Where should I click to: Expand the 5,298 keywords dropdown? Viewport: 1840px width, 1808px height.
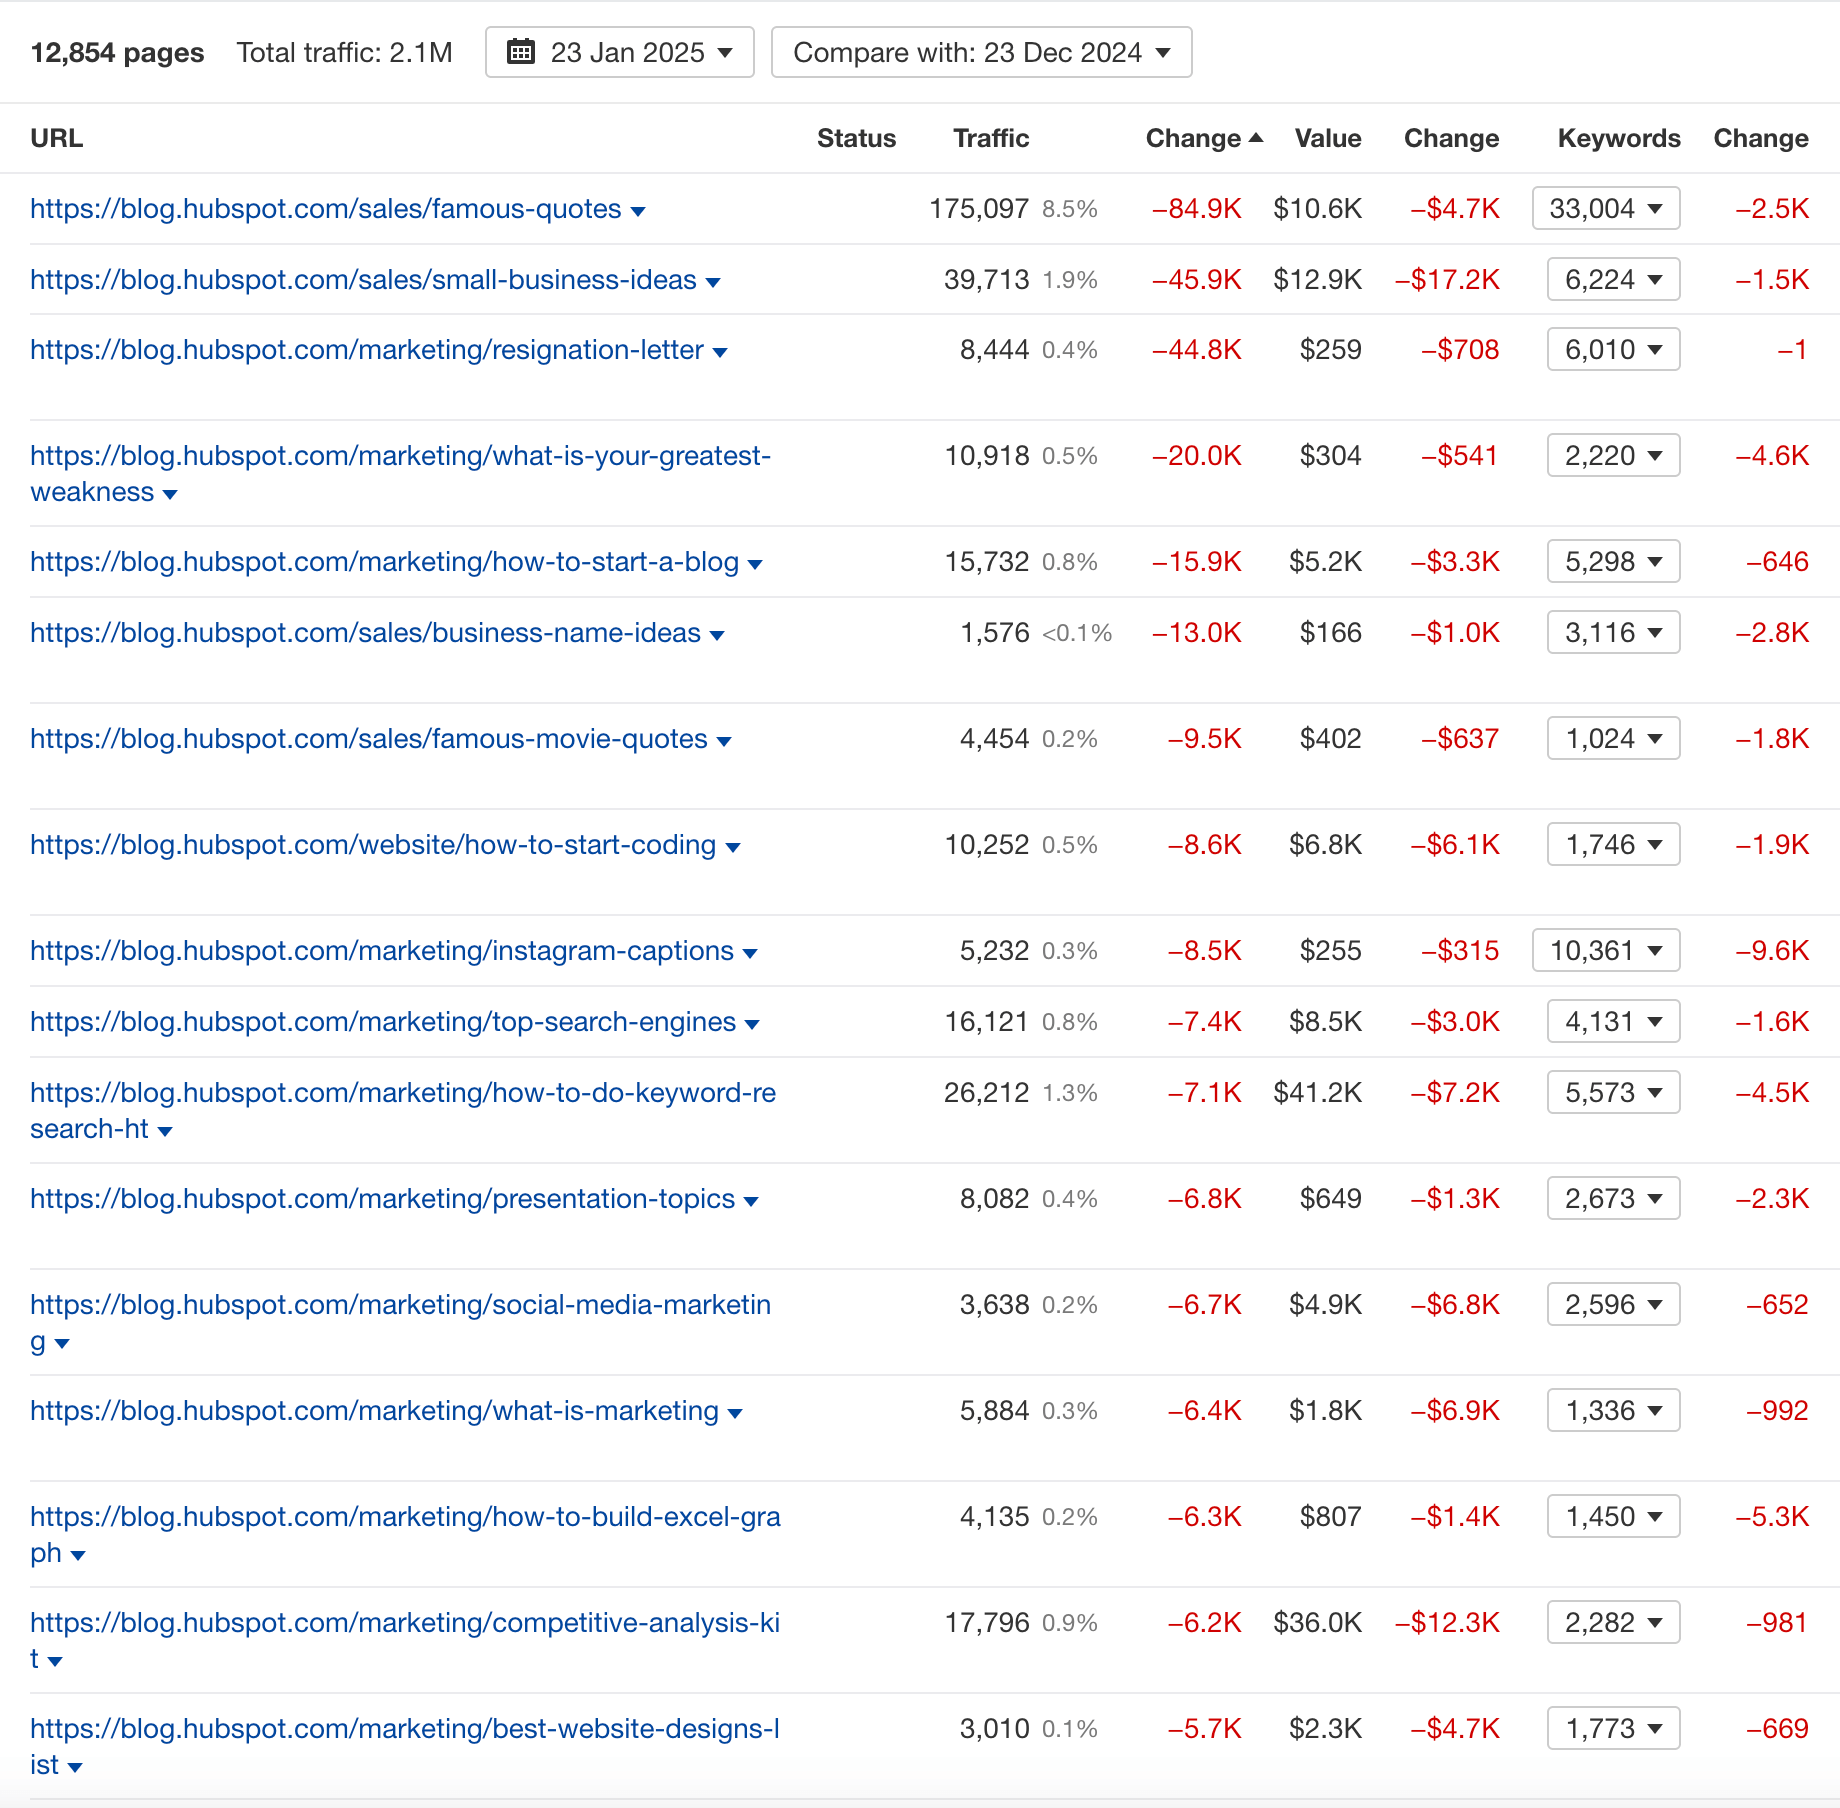tap(1613, 561)
